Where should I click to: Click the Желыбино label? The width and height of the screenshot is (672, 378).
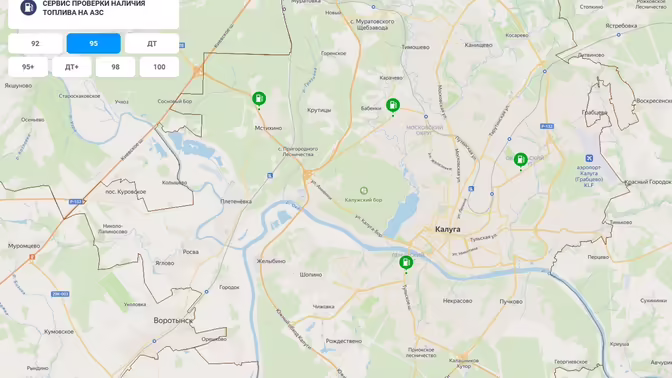(x=271, y=261)
